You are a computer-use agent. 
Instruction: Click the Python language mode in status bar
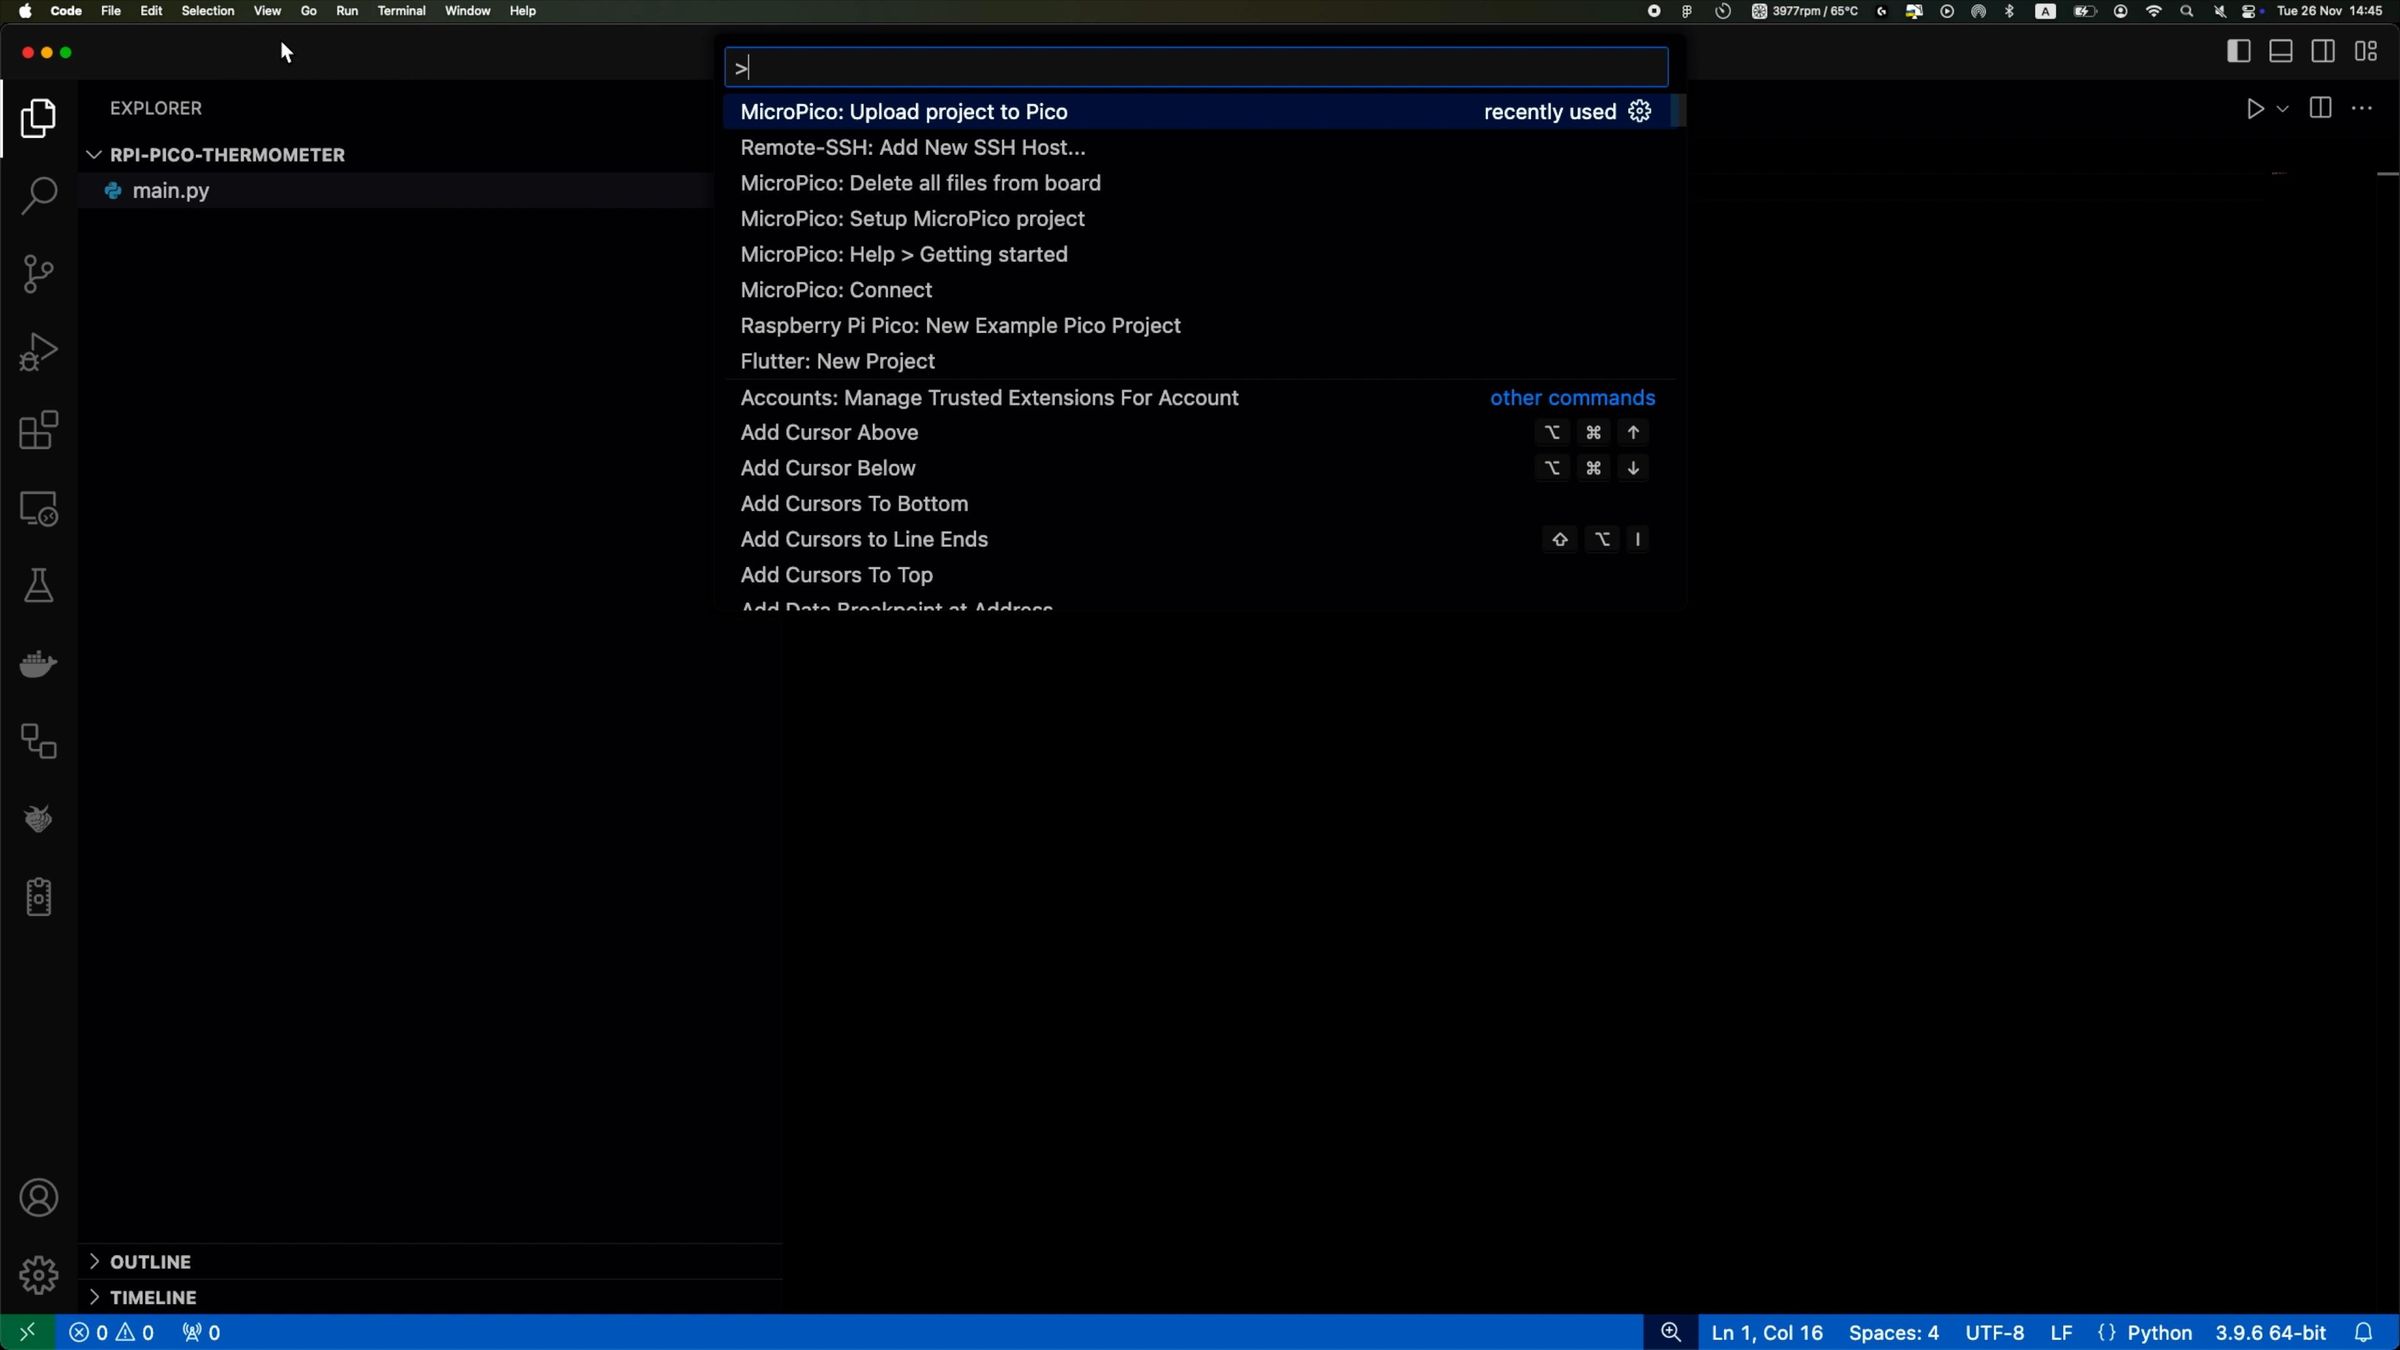point(2159,1333)
